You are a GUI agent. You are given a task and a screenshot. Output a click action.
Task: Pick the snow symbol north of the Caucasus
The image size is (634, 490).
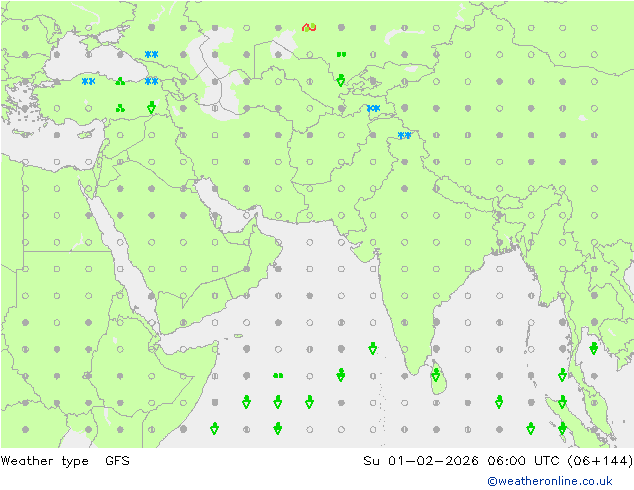[152, 54]
